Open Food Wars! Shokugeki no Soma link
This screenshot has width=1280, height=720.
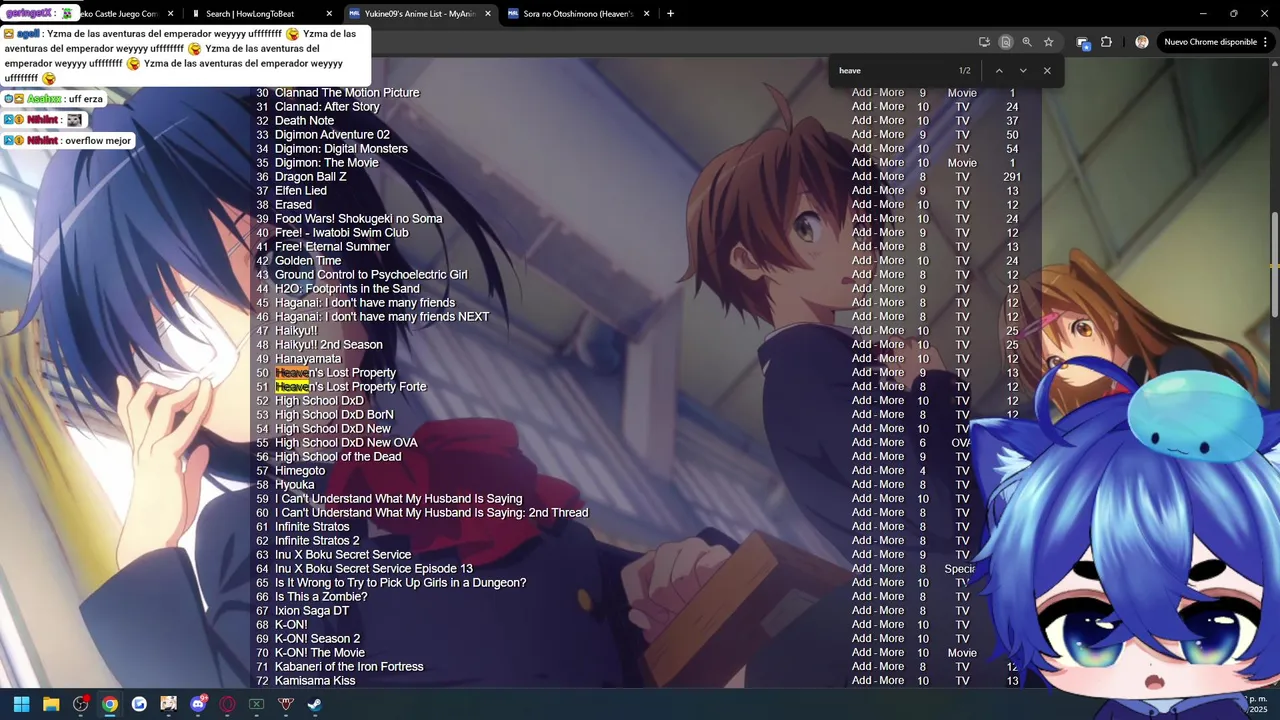point(358,219)
